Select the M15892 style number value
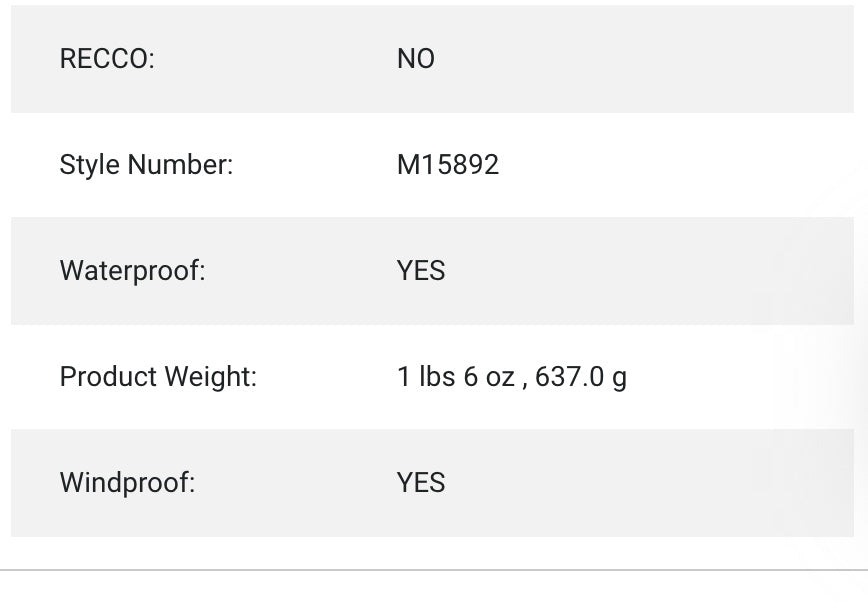The width and height of the screenshot is (868, 602). point(447,165)
